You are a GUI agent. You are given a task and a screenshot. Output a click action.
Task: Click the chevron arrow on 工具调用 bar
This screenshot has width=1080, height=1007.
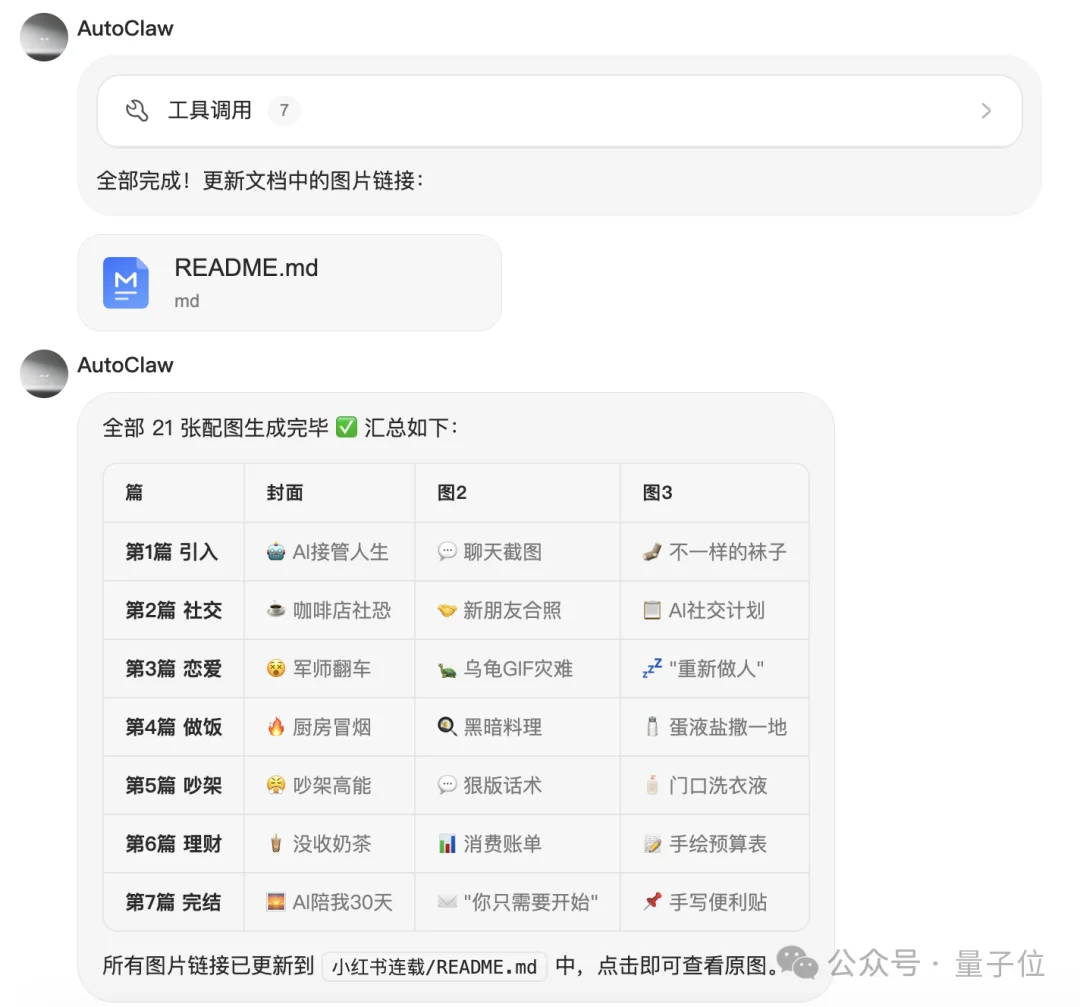click(x=986, y=110)
